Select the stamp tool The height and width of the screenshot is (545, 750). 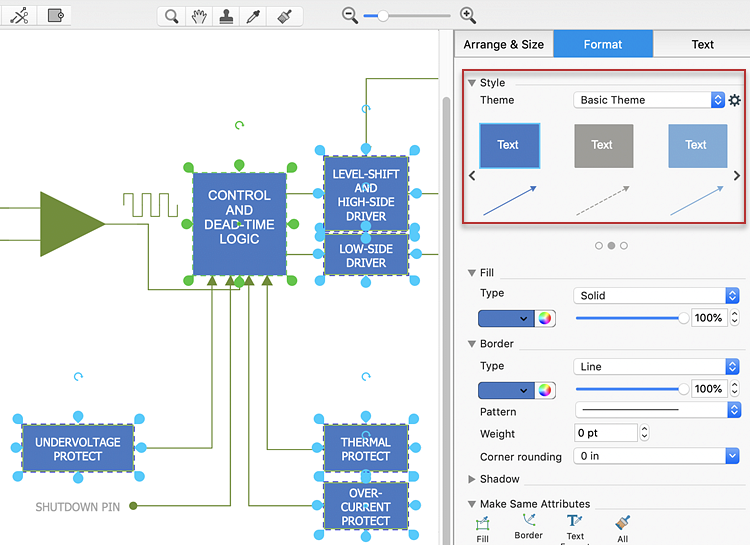click(228, 16)
